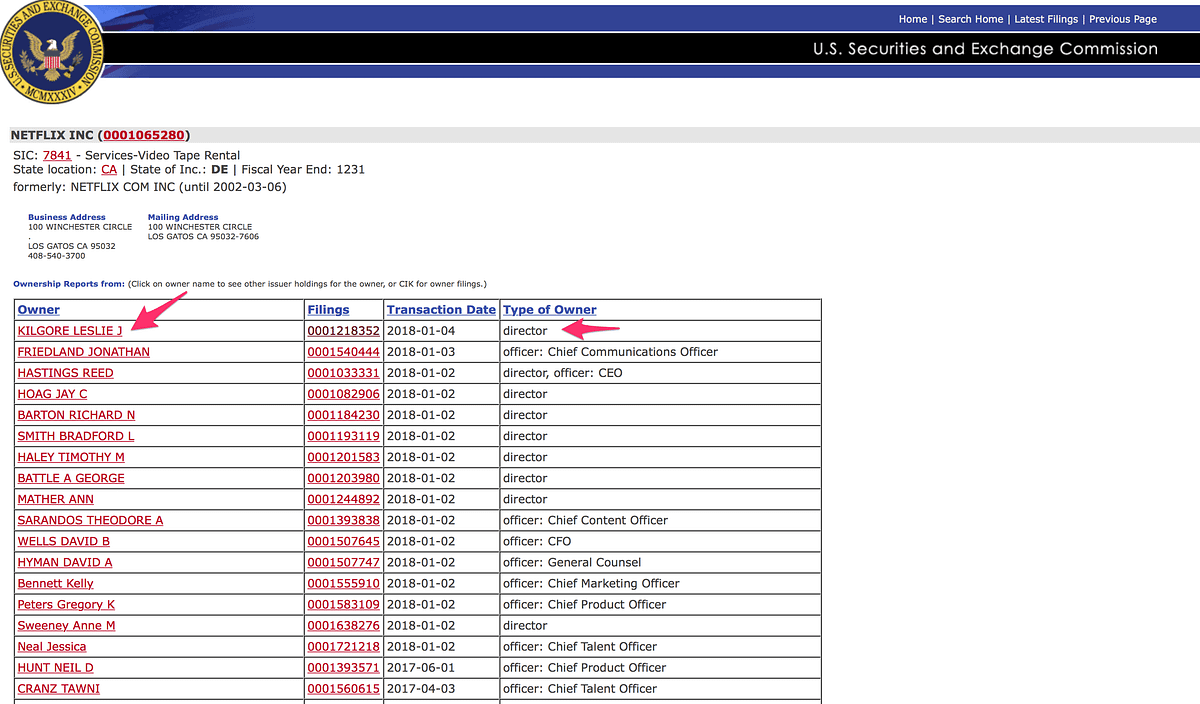Open filings CIK 0001583109
The image size is (1200, 704).
tap(343, 604)
